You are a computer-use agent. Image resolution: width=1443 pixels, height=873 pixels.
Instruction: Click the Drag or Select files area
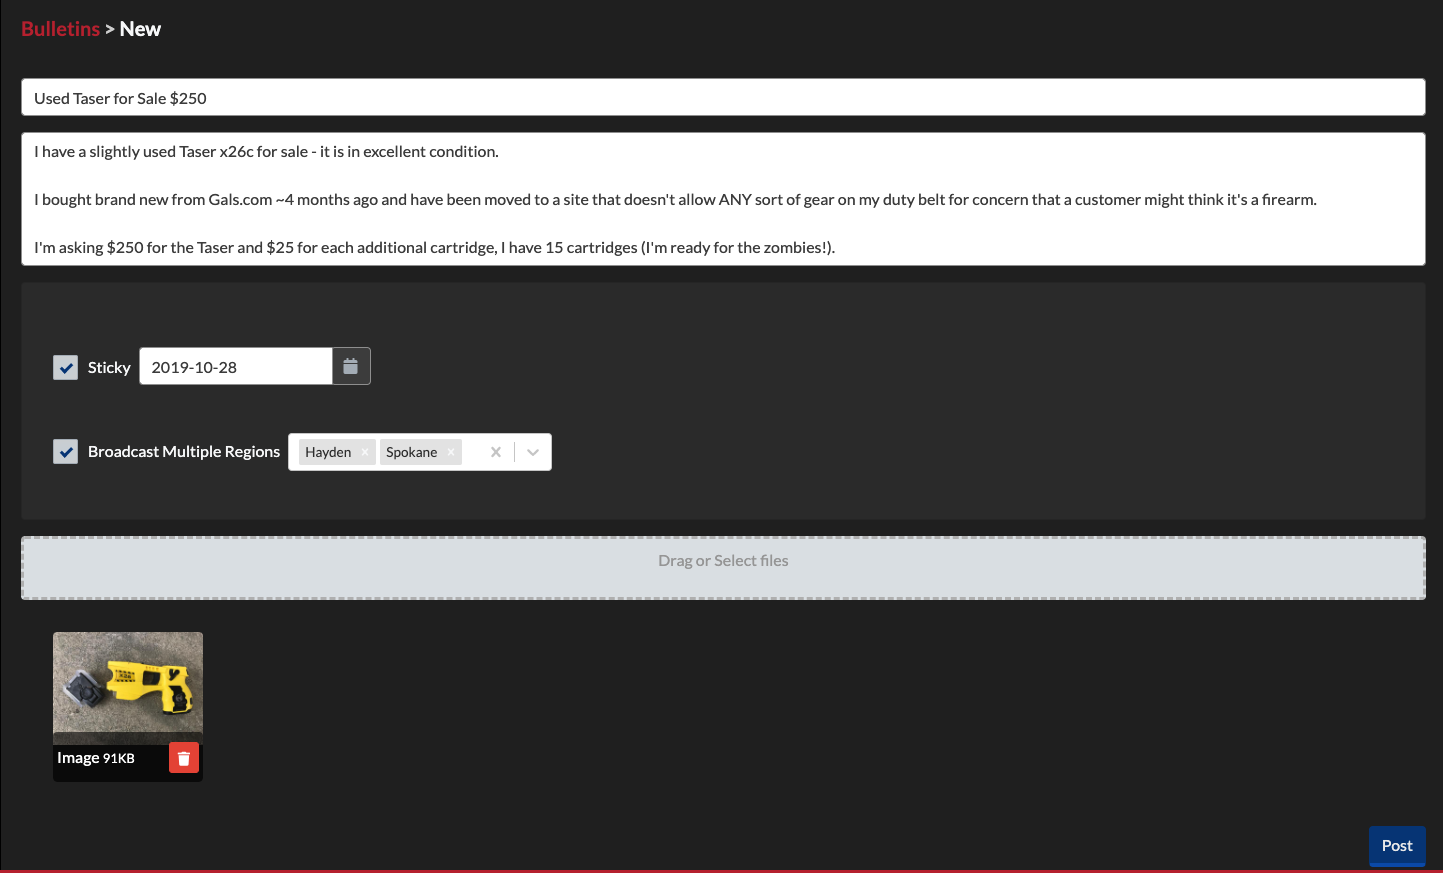coord(722,560)
